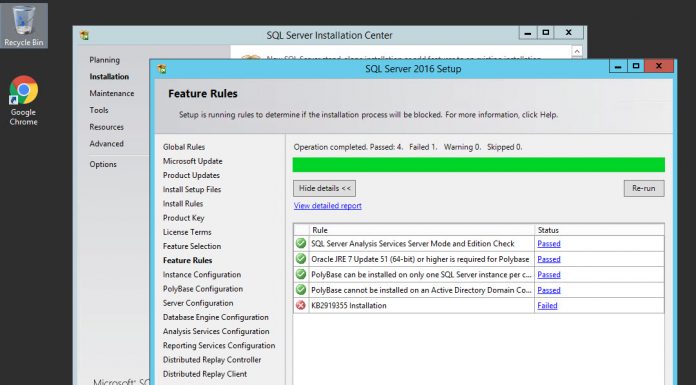
Task: Click scroll-up arrow in Installation Center
Action: click(577, 52)
